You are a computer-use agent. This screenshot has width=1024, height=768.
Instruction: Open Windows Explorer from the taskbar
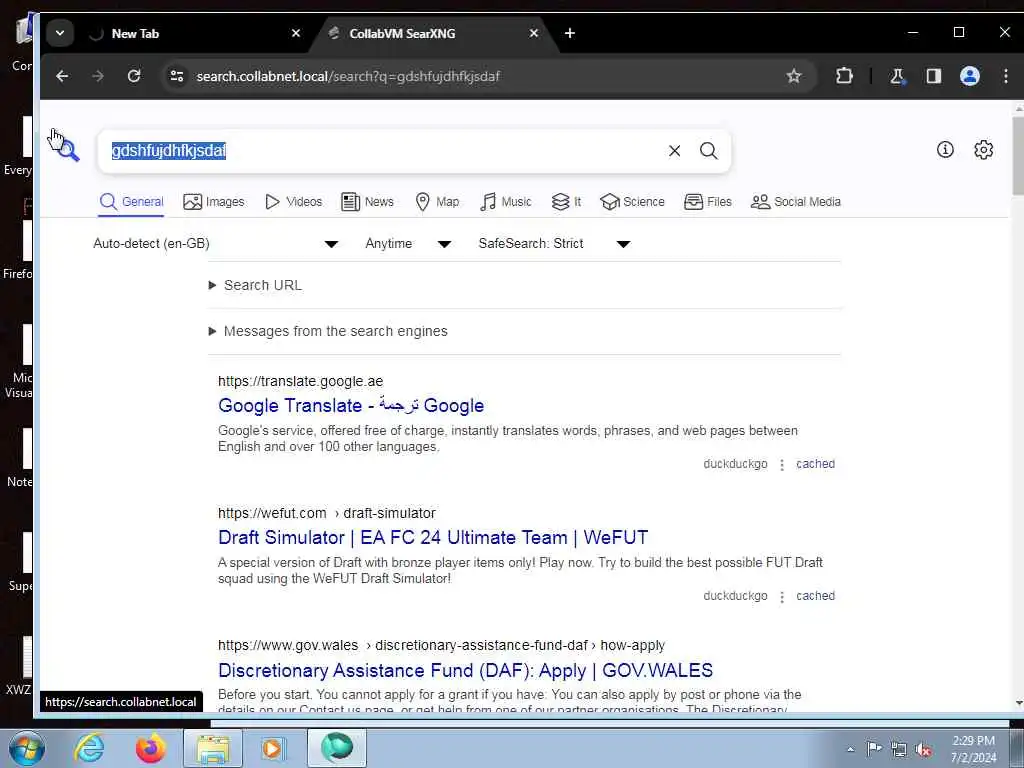pos(212,748)
